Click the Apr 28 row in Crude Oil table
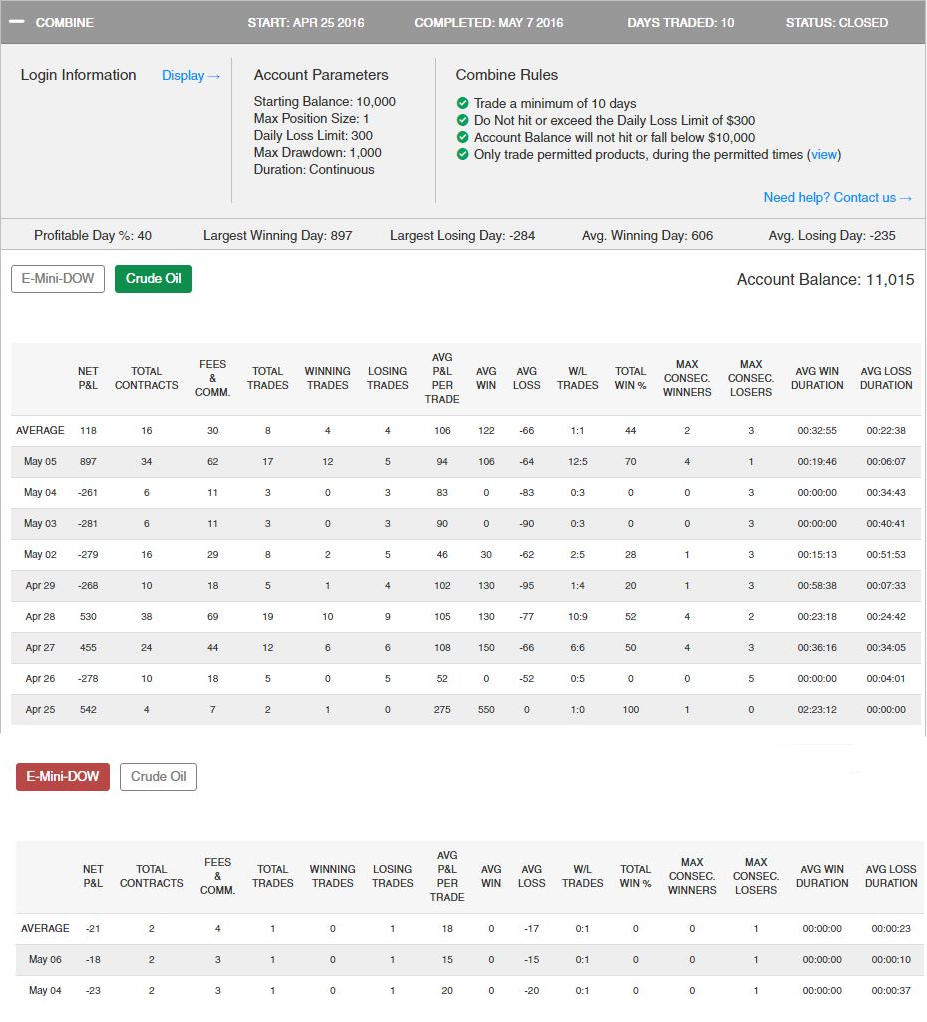This screenshot has height=1022, width=927. (40, 617)
